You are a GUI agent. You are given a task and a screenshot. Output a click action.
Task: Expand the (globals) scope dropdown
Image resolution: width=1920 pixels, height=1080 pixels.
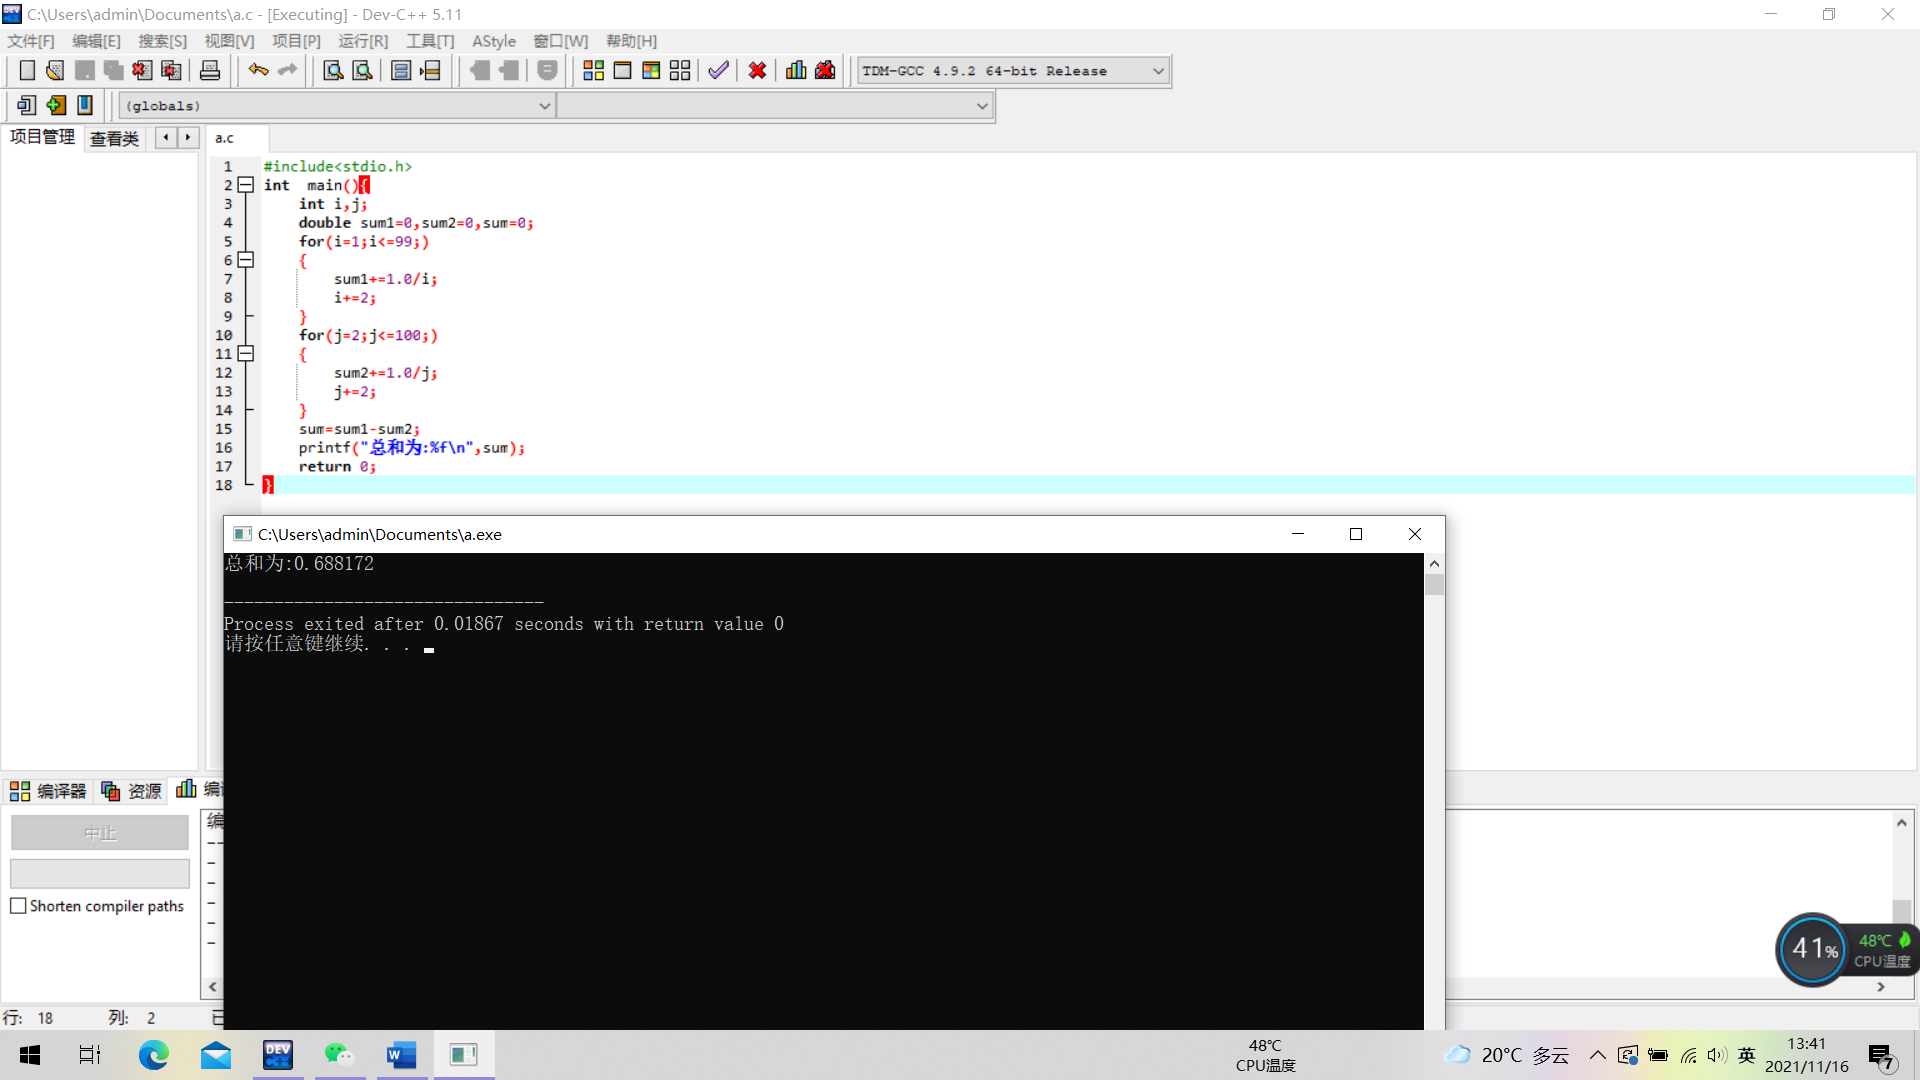click(544, 106)
